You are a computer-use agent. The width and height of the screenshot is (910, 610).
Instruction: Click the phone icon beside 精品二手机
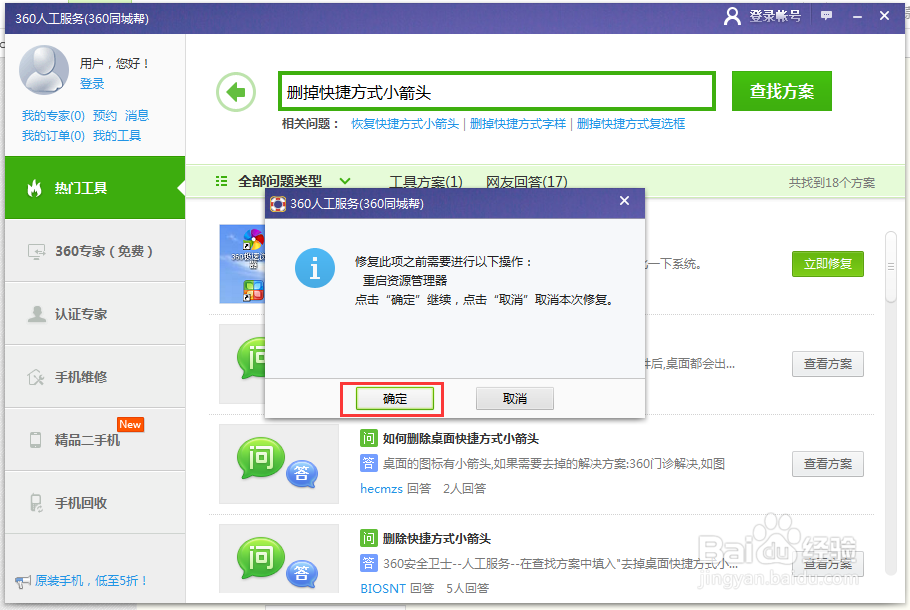point(35,440)
